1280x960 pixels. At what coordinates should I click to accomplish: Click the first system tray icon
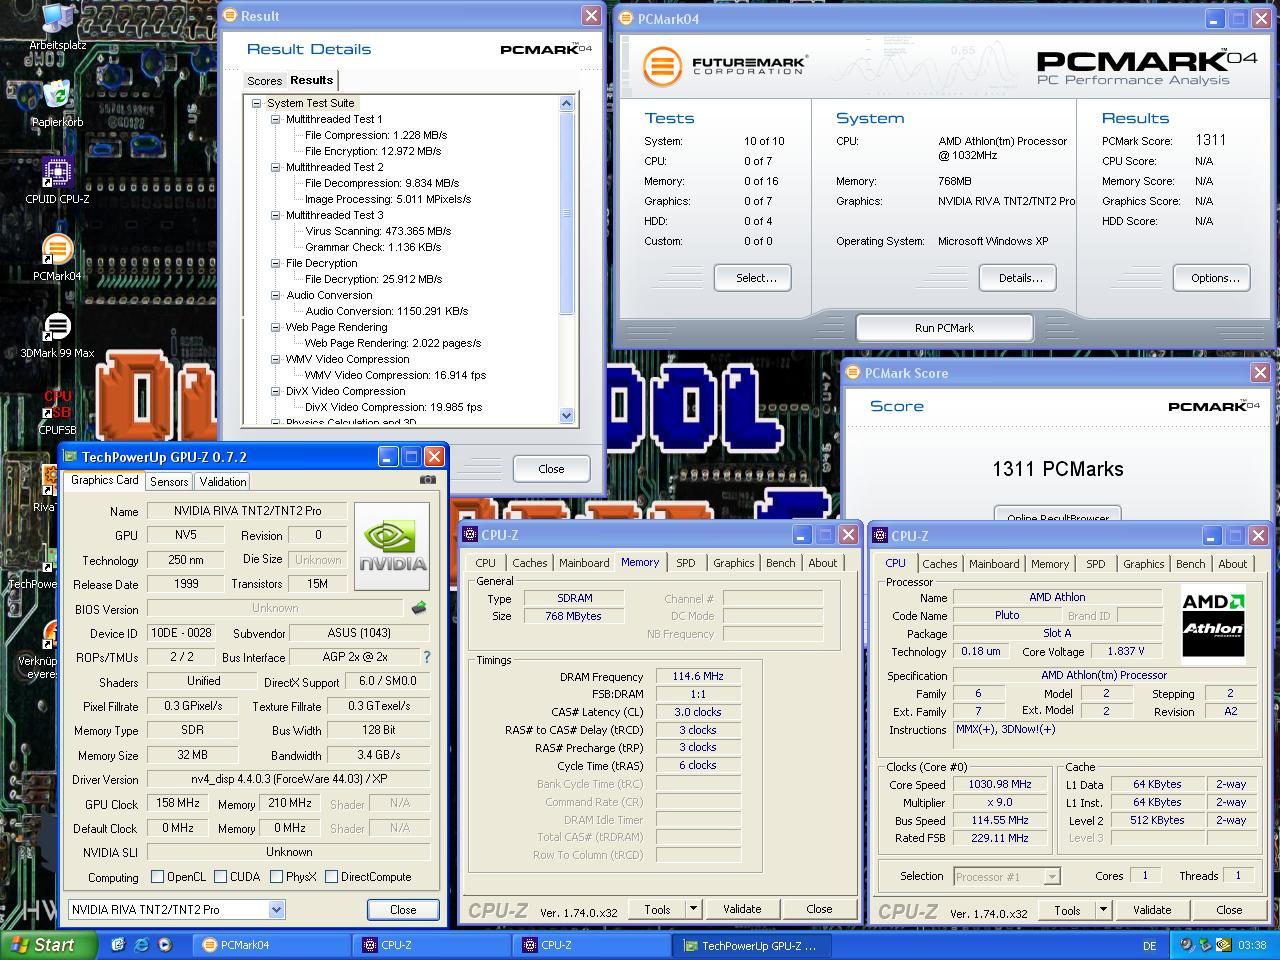[1186, 944]
